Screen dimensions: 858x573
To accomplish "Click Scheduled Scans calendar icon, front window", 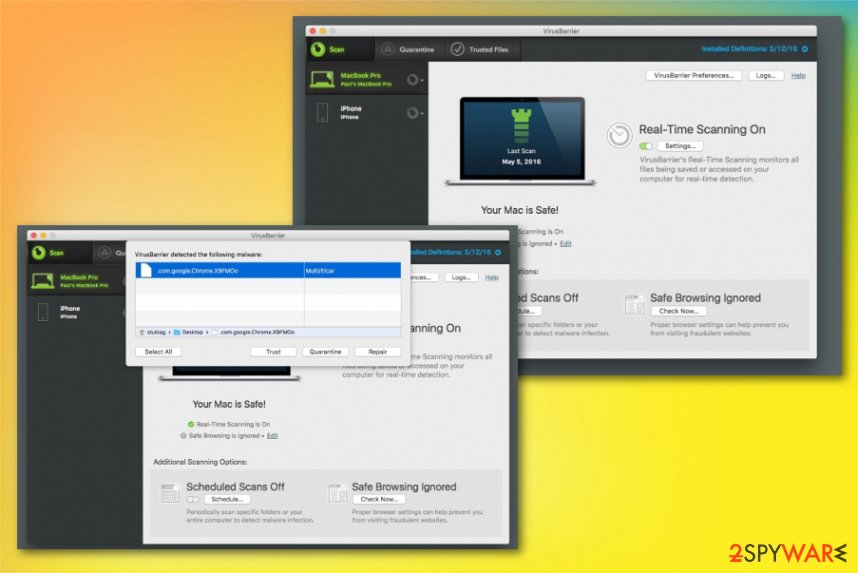I will click(x=170, y=493).
